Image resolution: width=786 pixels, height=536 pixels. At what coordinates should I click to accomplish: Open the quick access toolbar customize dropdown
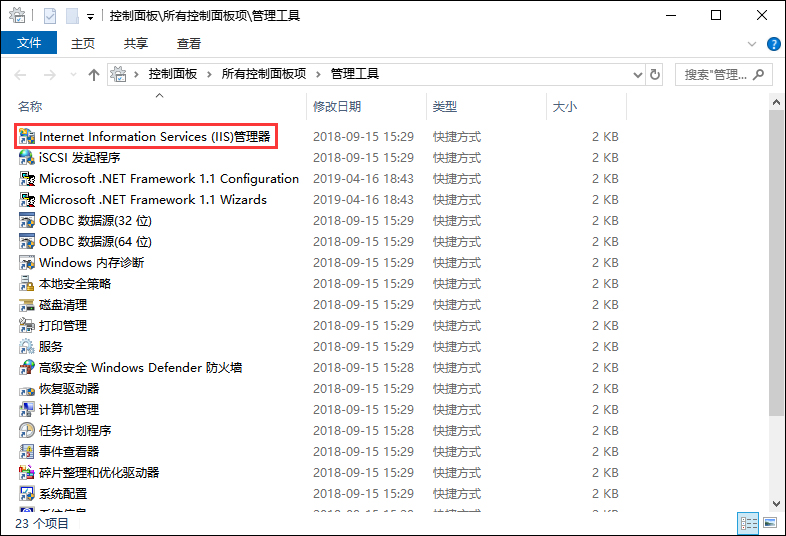pyautogui.click(x=90, y=17)
